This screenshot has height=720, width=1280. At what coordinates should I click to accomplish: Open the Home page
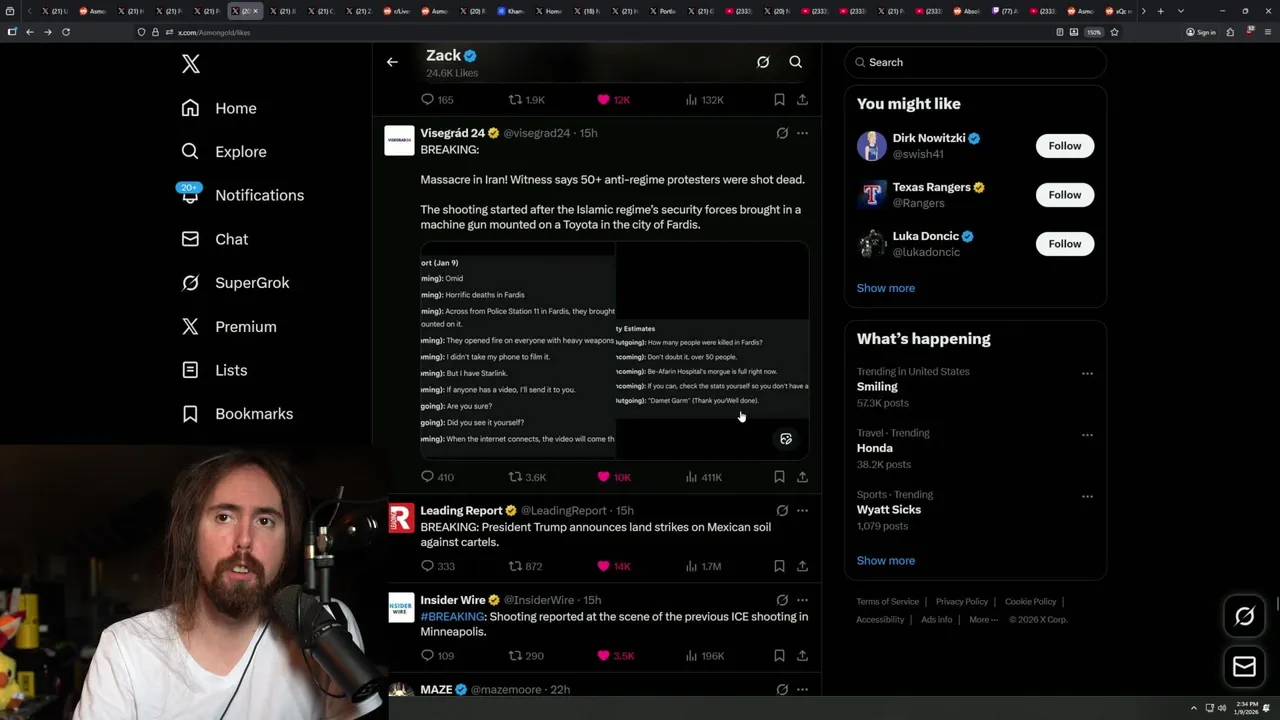[219, 108]
